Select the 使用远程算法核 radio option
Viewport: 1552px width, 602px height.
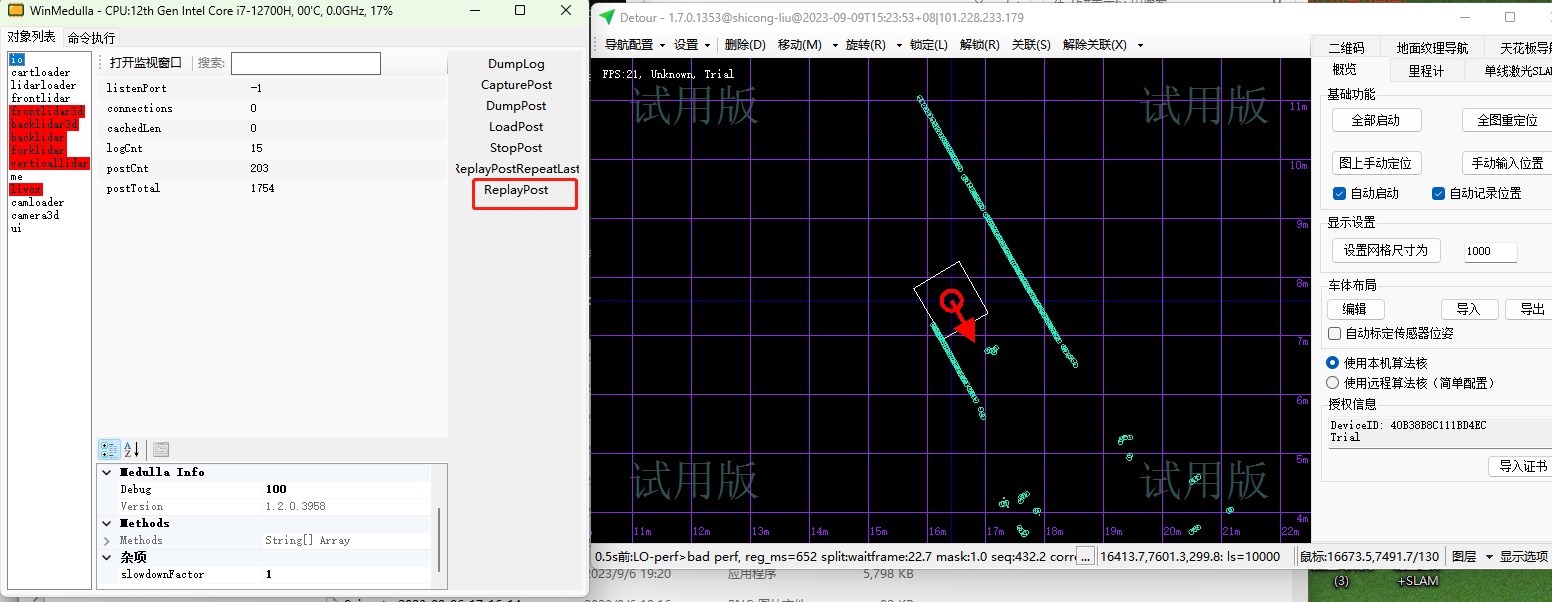point(1332,382)
